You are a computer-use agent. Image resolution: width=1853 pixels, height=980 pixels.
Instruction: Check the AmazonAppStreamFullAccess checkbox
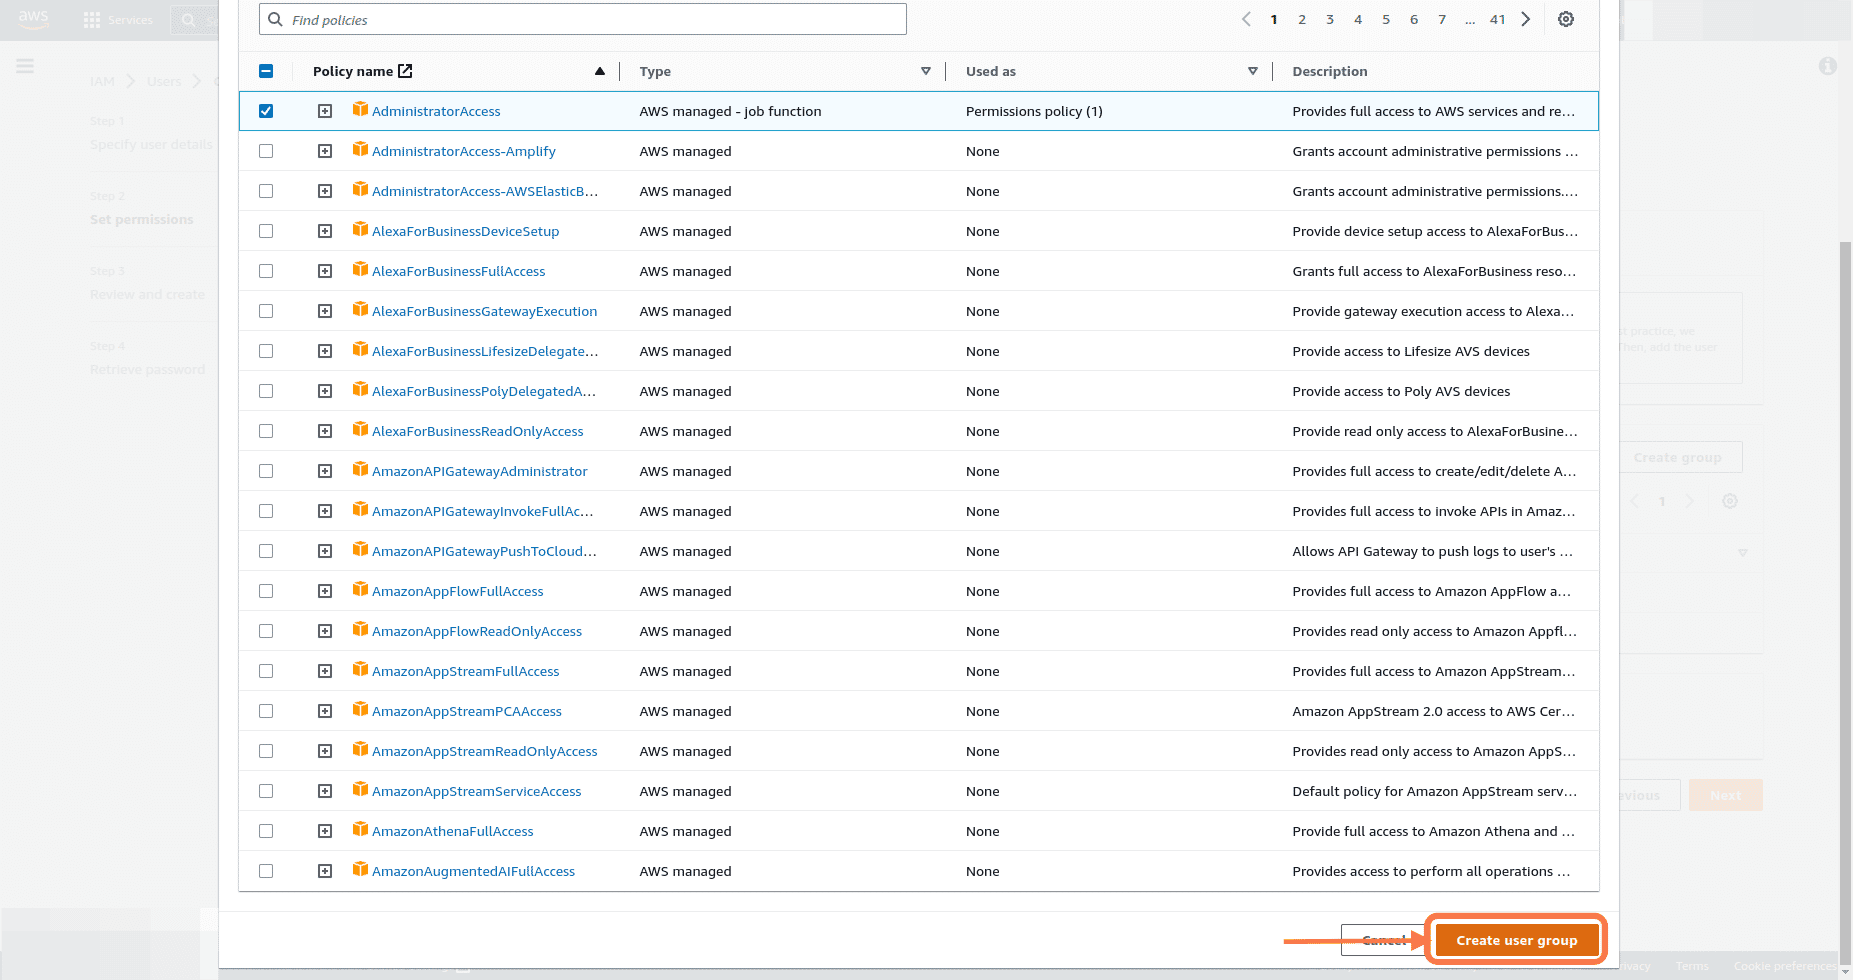tap(266, 671)
